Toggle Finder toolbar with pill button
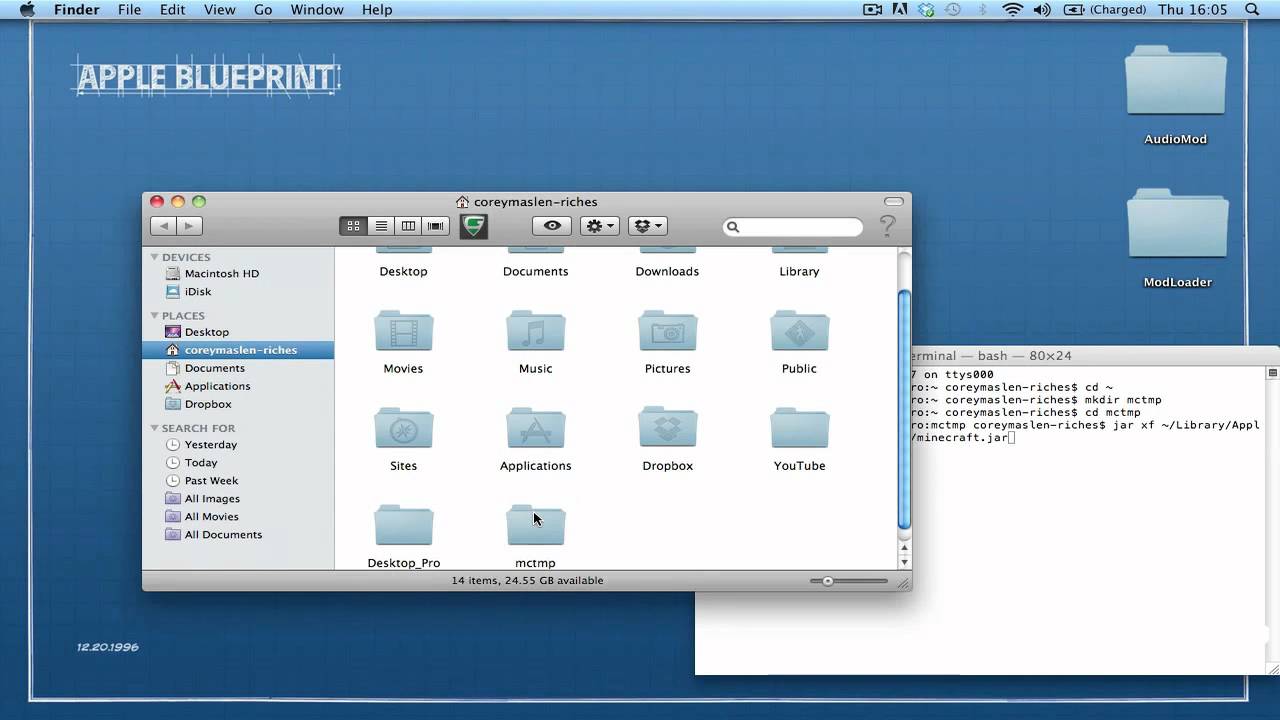Image resolution: width=1280 pixels, height=720 pixels. pyautogui.click(x=894, y=202)
